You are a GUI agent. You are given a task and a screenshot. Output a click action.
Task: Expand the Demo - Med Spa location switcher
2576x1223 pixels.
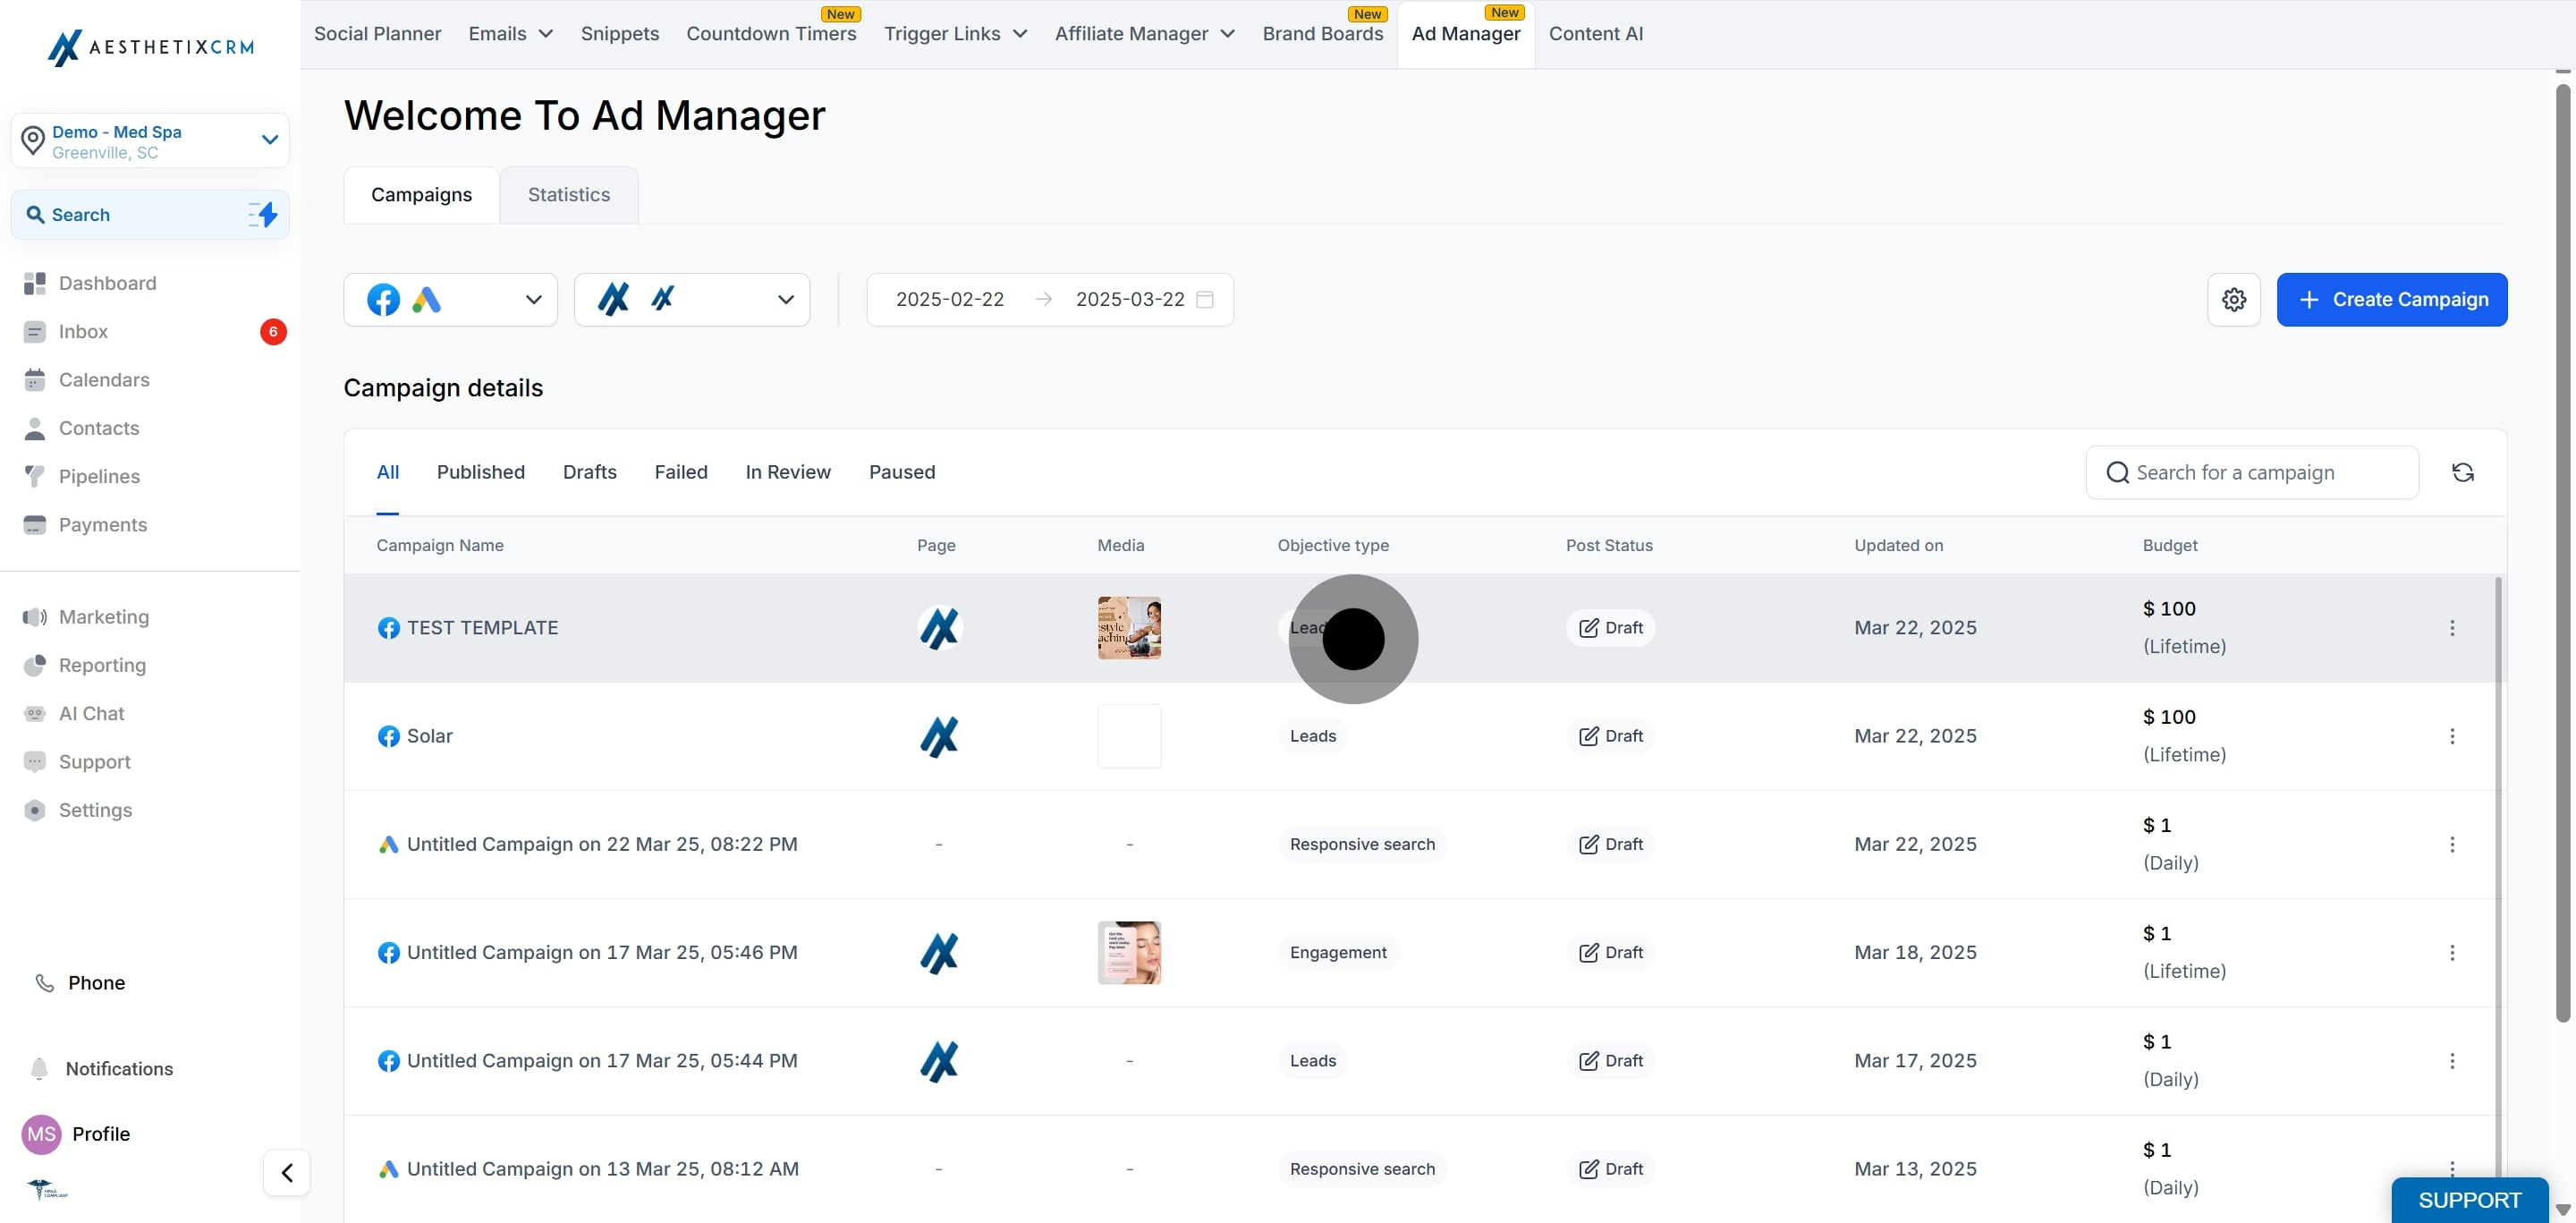click(x=150, y=141)
